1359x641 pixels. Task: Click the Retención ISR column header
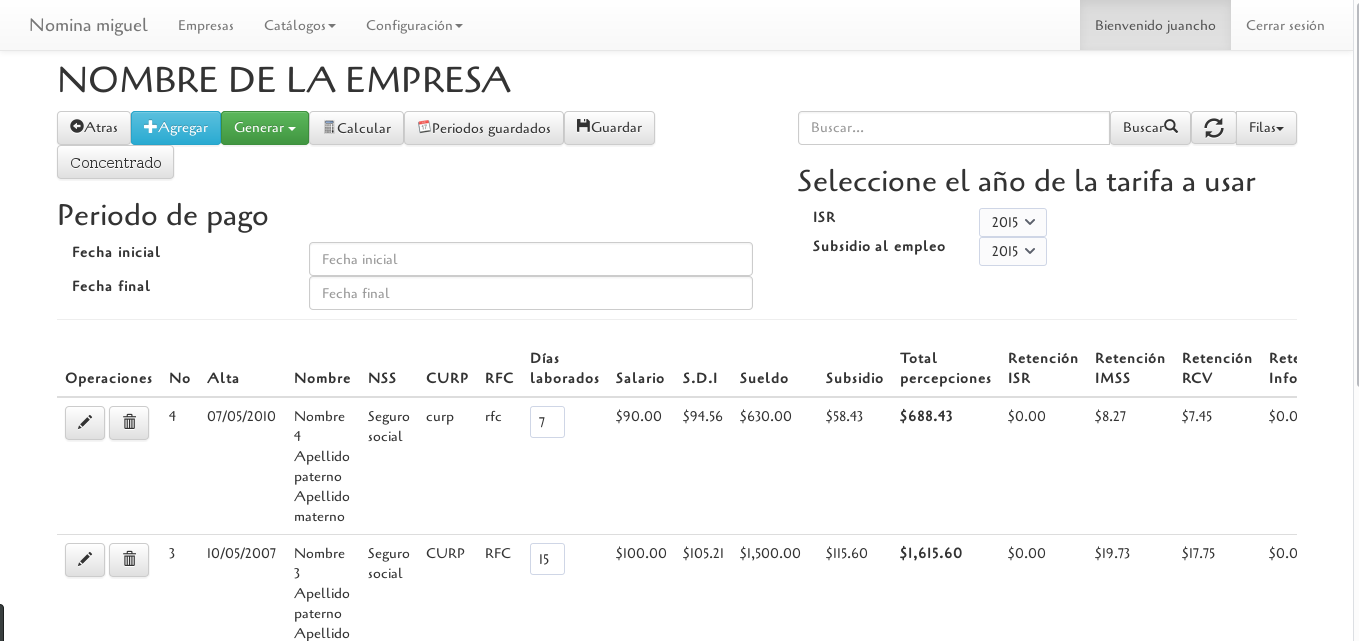(x=1043, y=369)
